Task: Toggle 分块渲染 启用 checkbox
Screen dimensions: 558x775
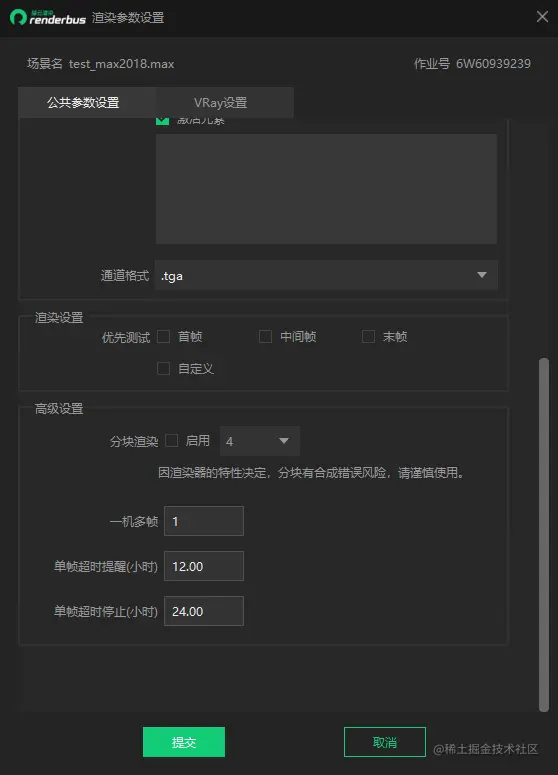Action: [172, 440]
